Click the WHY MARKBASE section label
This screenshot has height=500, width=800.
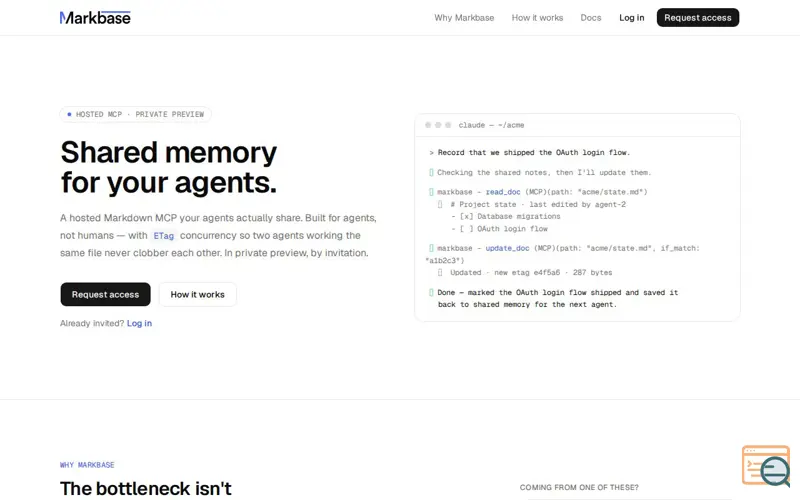pos(87,465)
